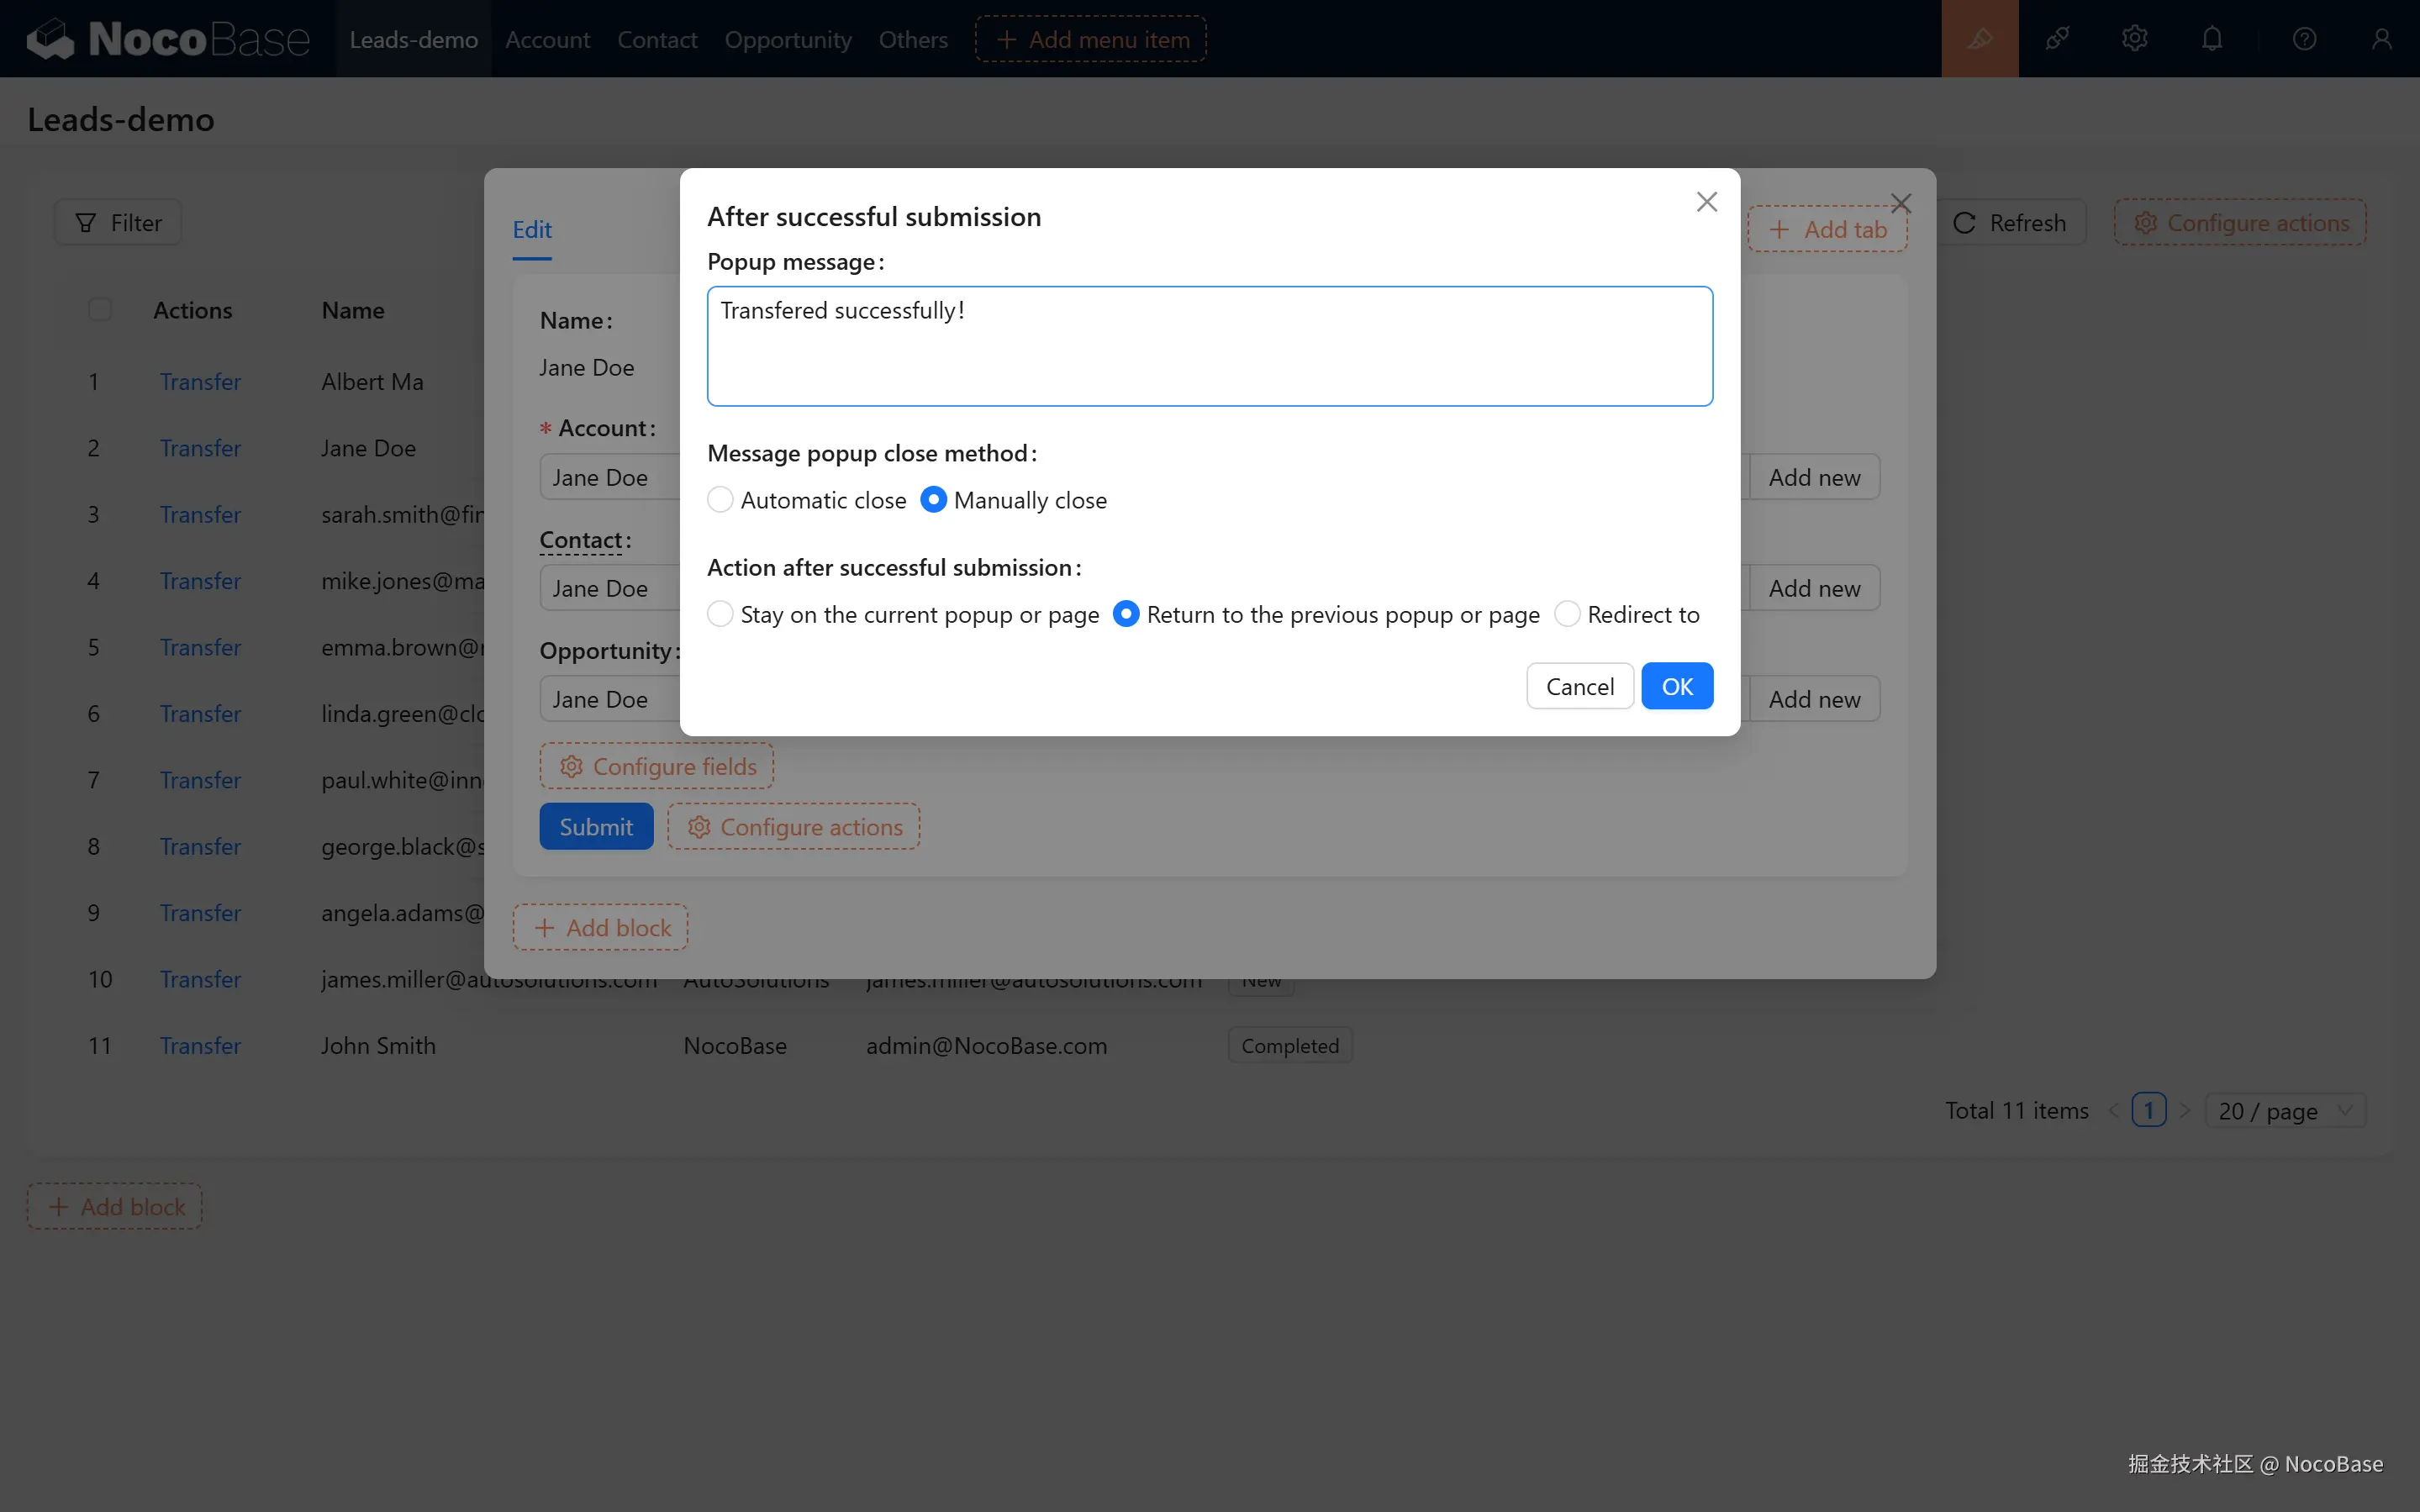
Task: Click Cancel in the dialog
Action: 1580,686
